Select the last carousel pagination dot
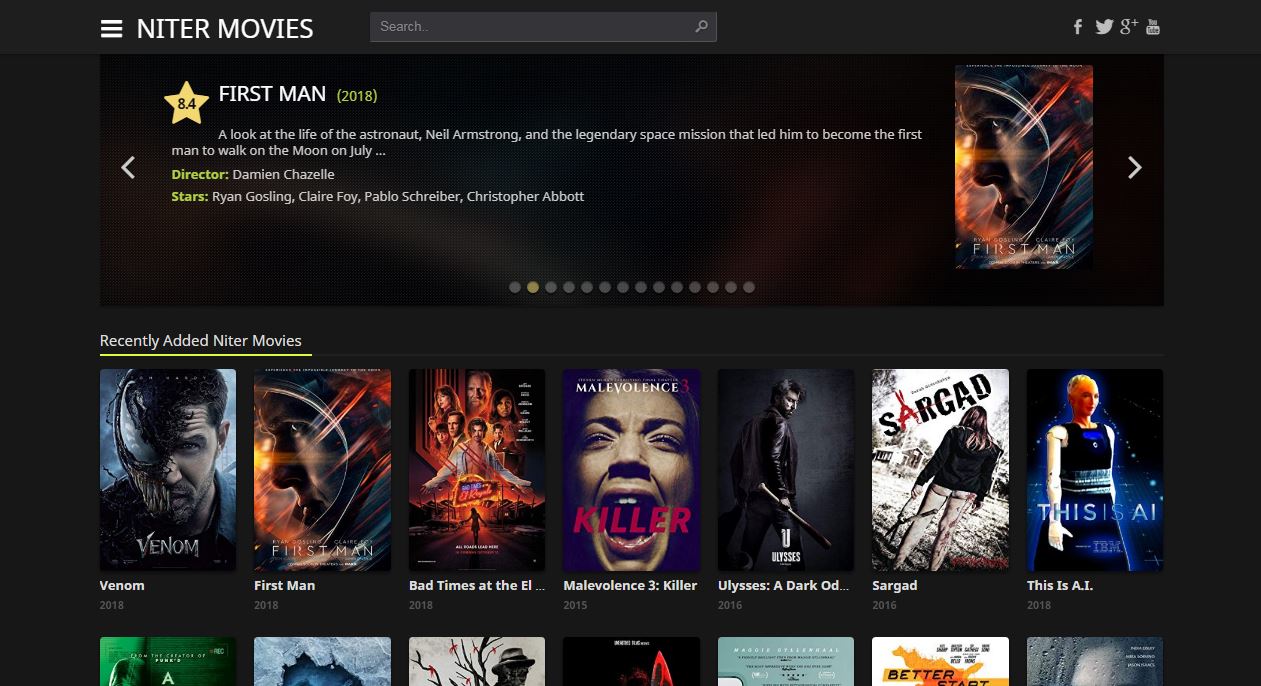This screenshot has height=686, width=1261. pyautogui.click(x=749, y=287)
